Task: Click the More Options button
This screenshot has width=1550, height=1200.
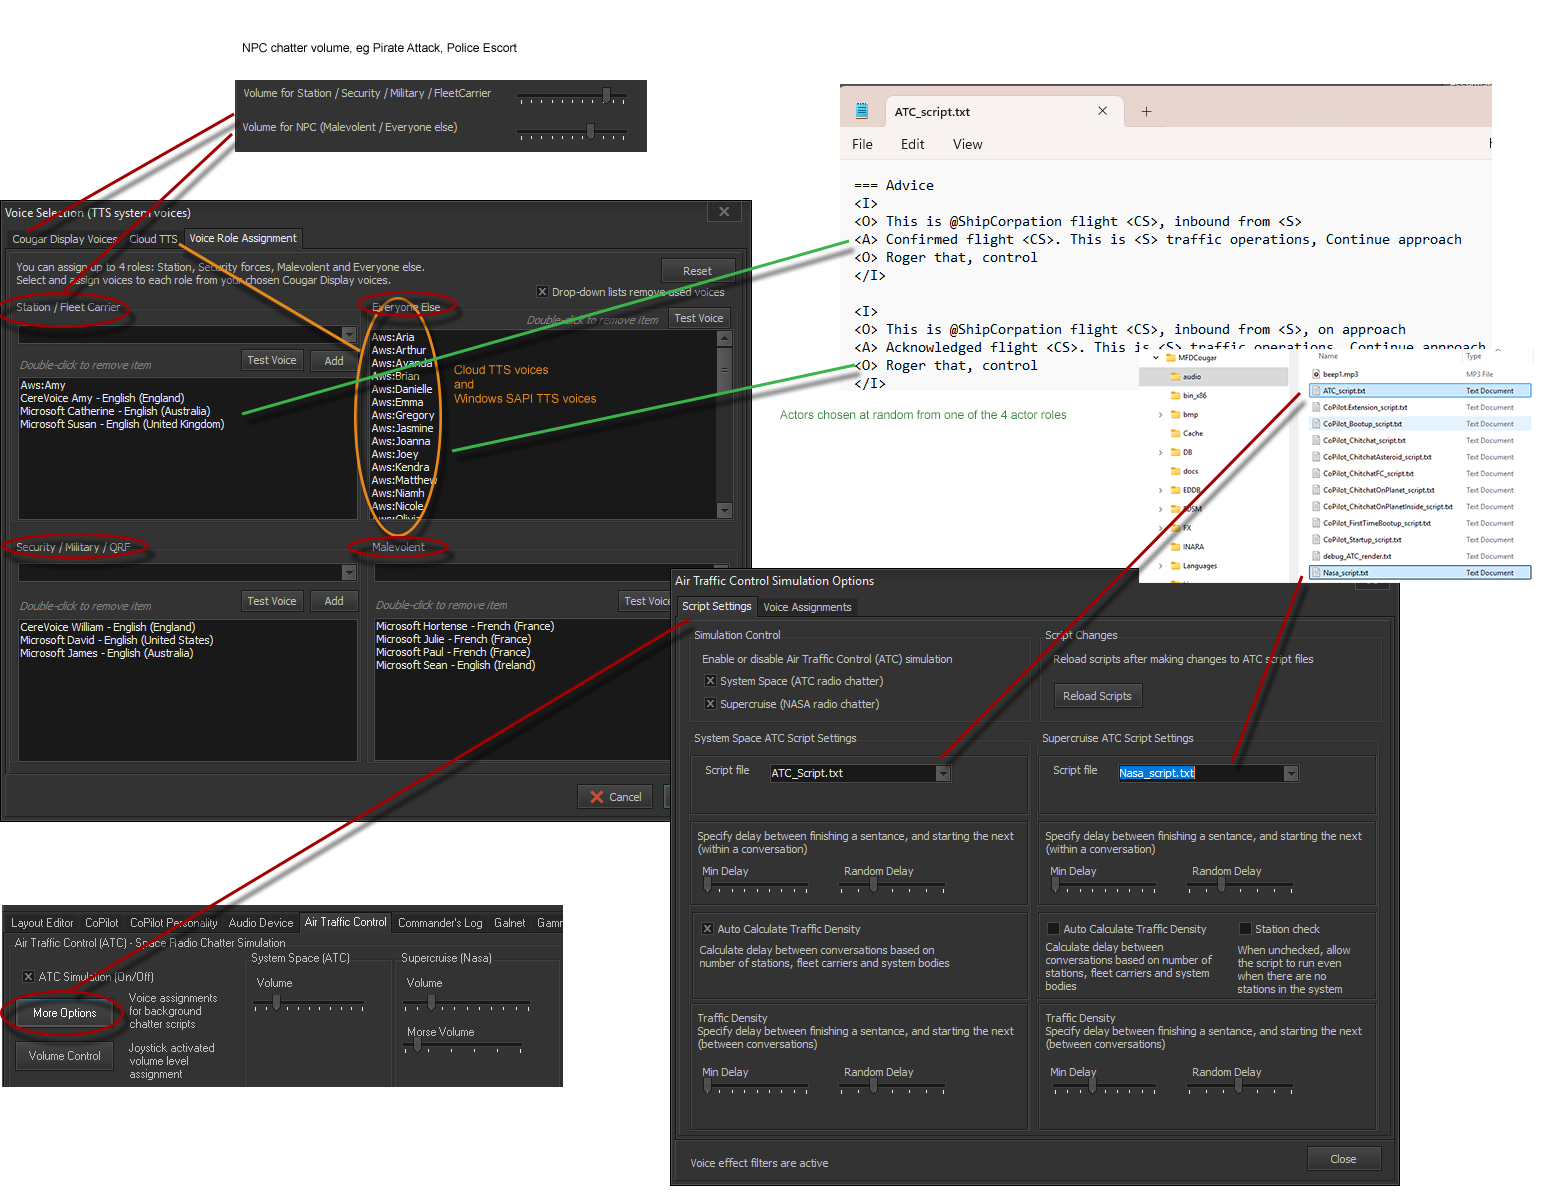Action: pyautogui.click(x=65, y=1013)
